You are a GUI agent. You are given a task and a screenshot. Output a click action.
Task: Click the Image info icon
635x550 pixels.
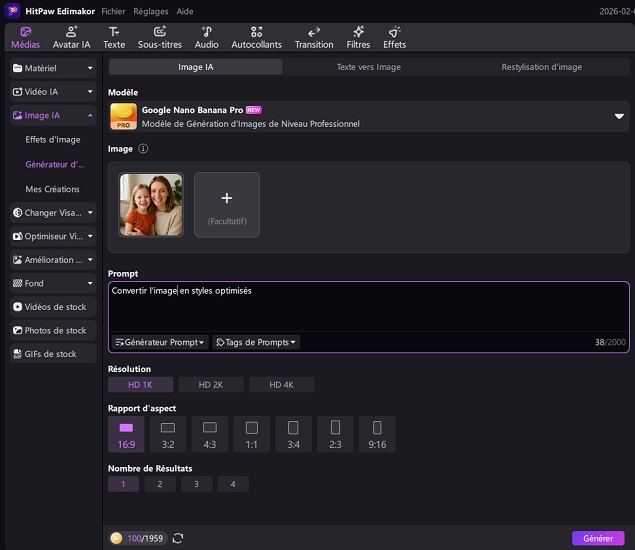point(143,149)
